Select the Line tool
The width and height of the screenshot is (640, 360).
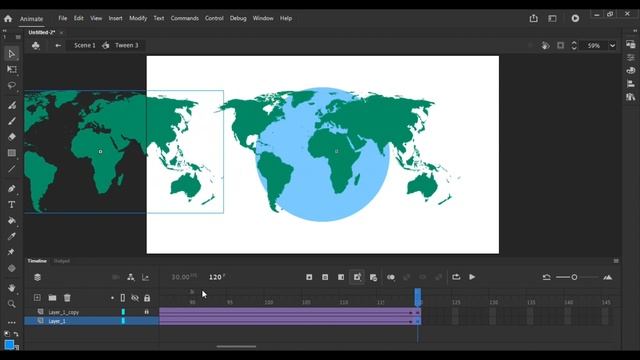click(x=11, y=169)
